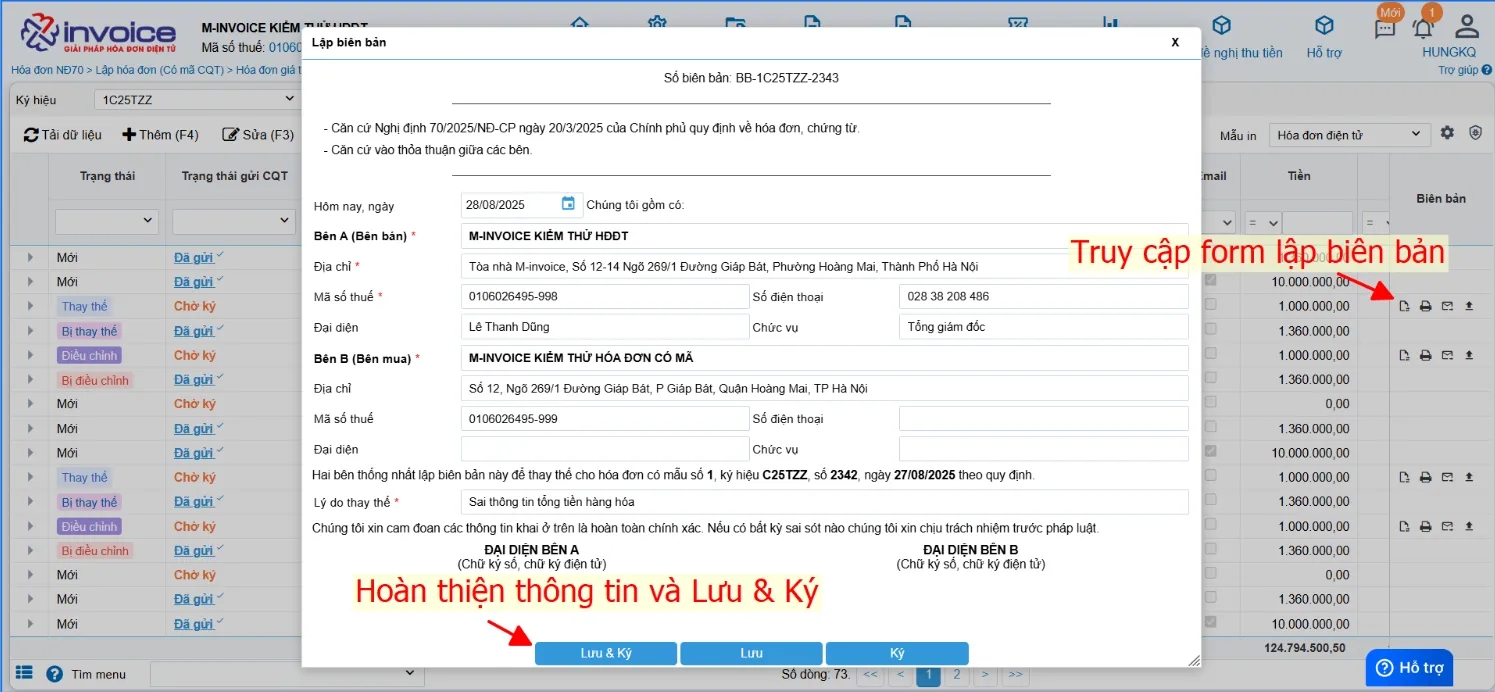Print icon in first Điều chỉnh row
The height and width of the screenshot is (692, 1495).
tap(1426, 355)
